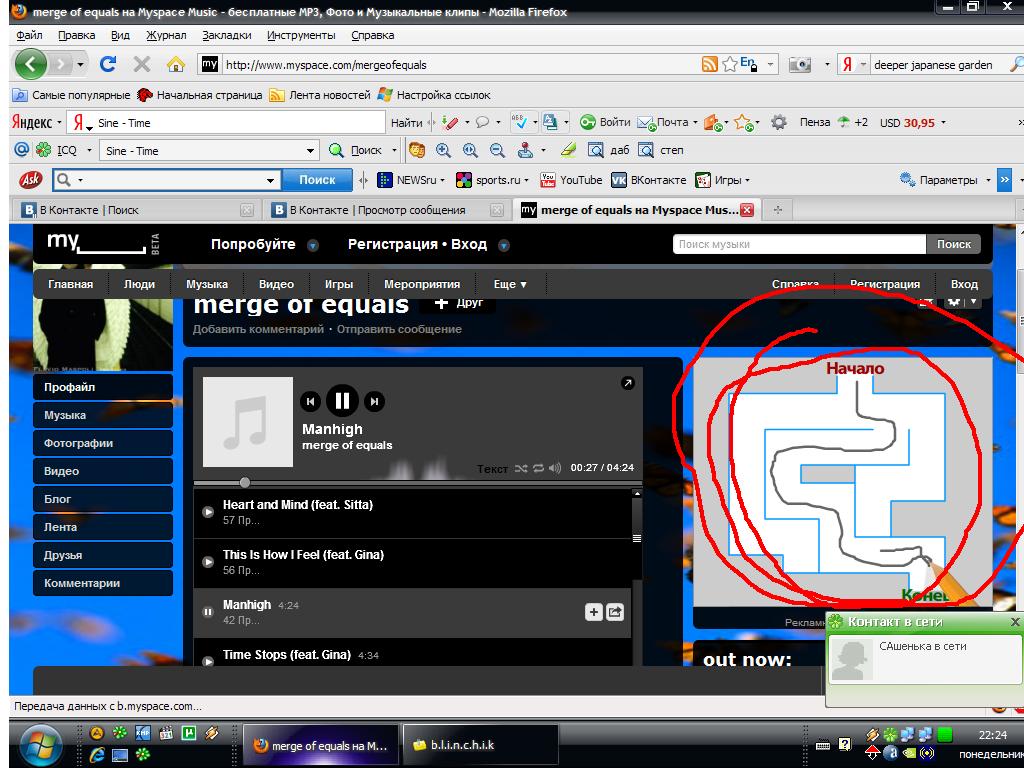Close the Контакт в сети notification
1024x768 pixels.
click(1014, 622)
